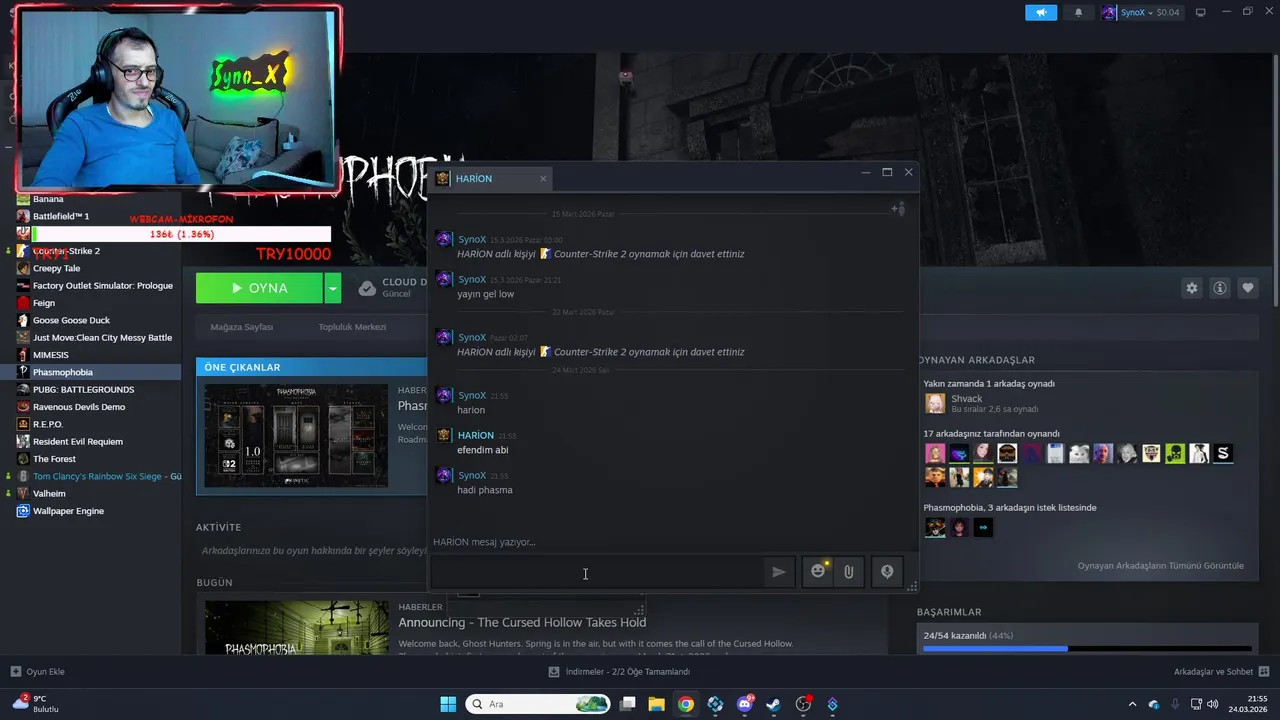This screenshot has width=1280, height=720.
Task: Open the Mağaza Sayfası tab
Action: click(241, 327)
